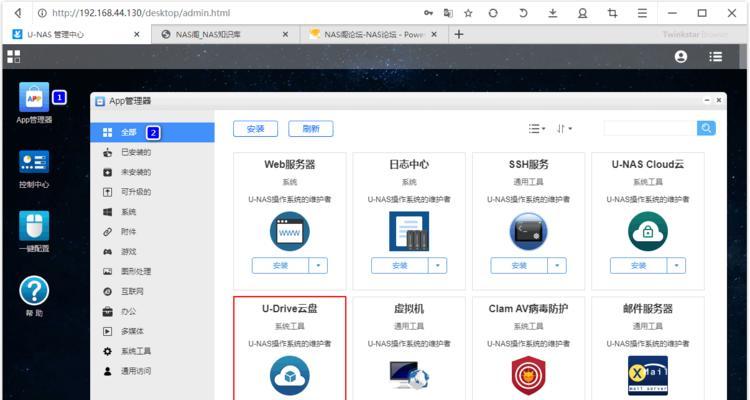Click the App管理器 search input field

tap(650, 128)
